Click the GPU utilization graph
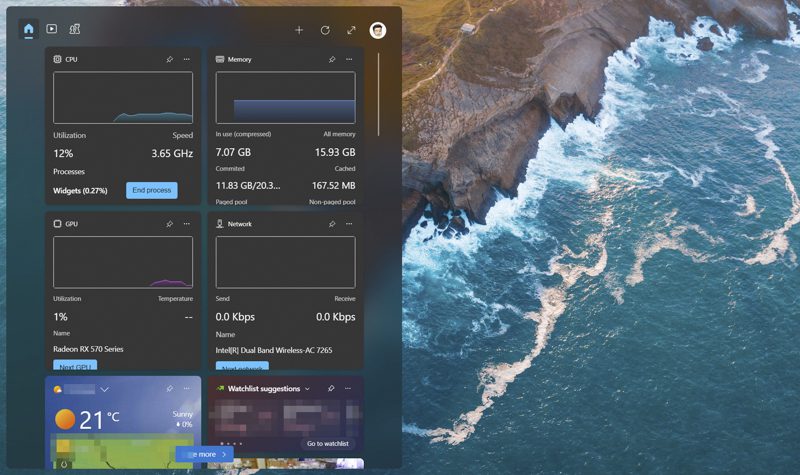The image size is (800, 475). pos(123,262)
